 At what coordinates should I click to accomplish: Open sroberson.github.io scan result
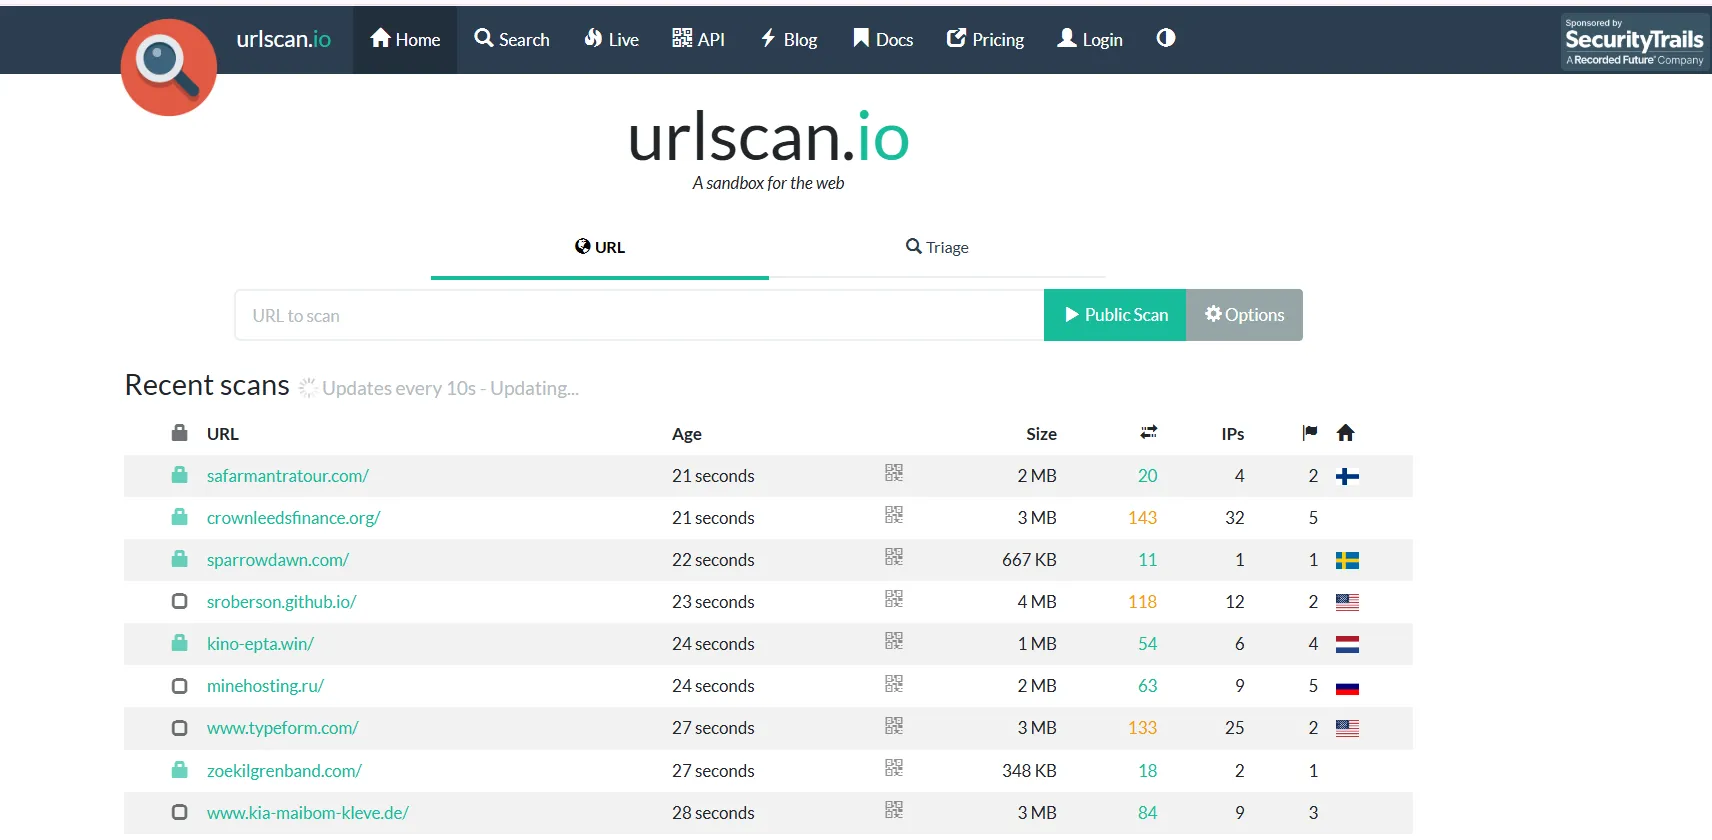(x=281, y=602)
